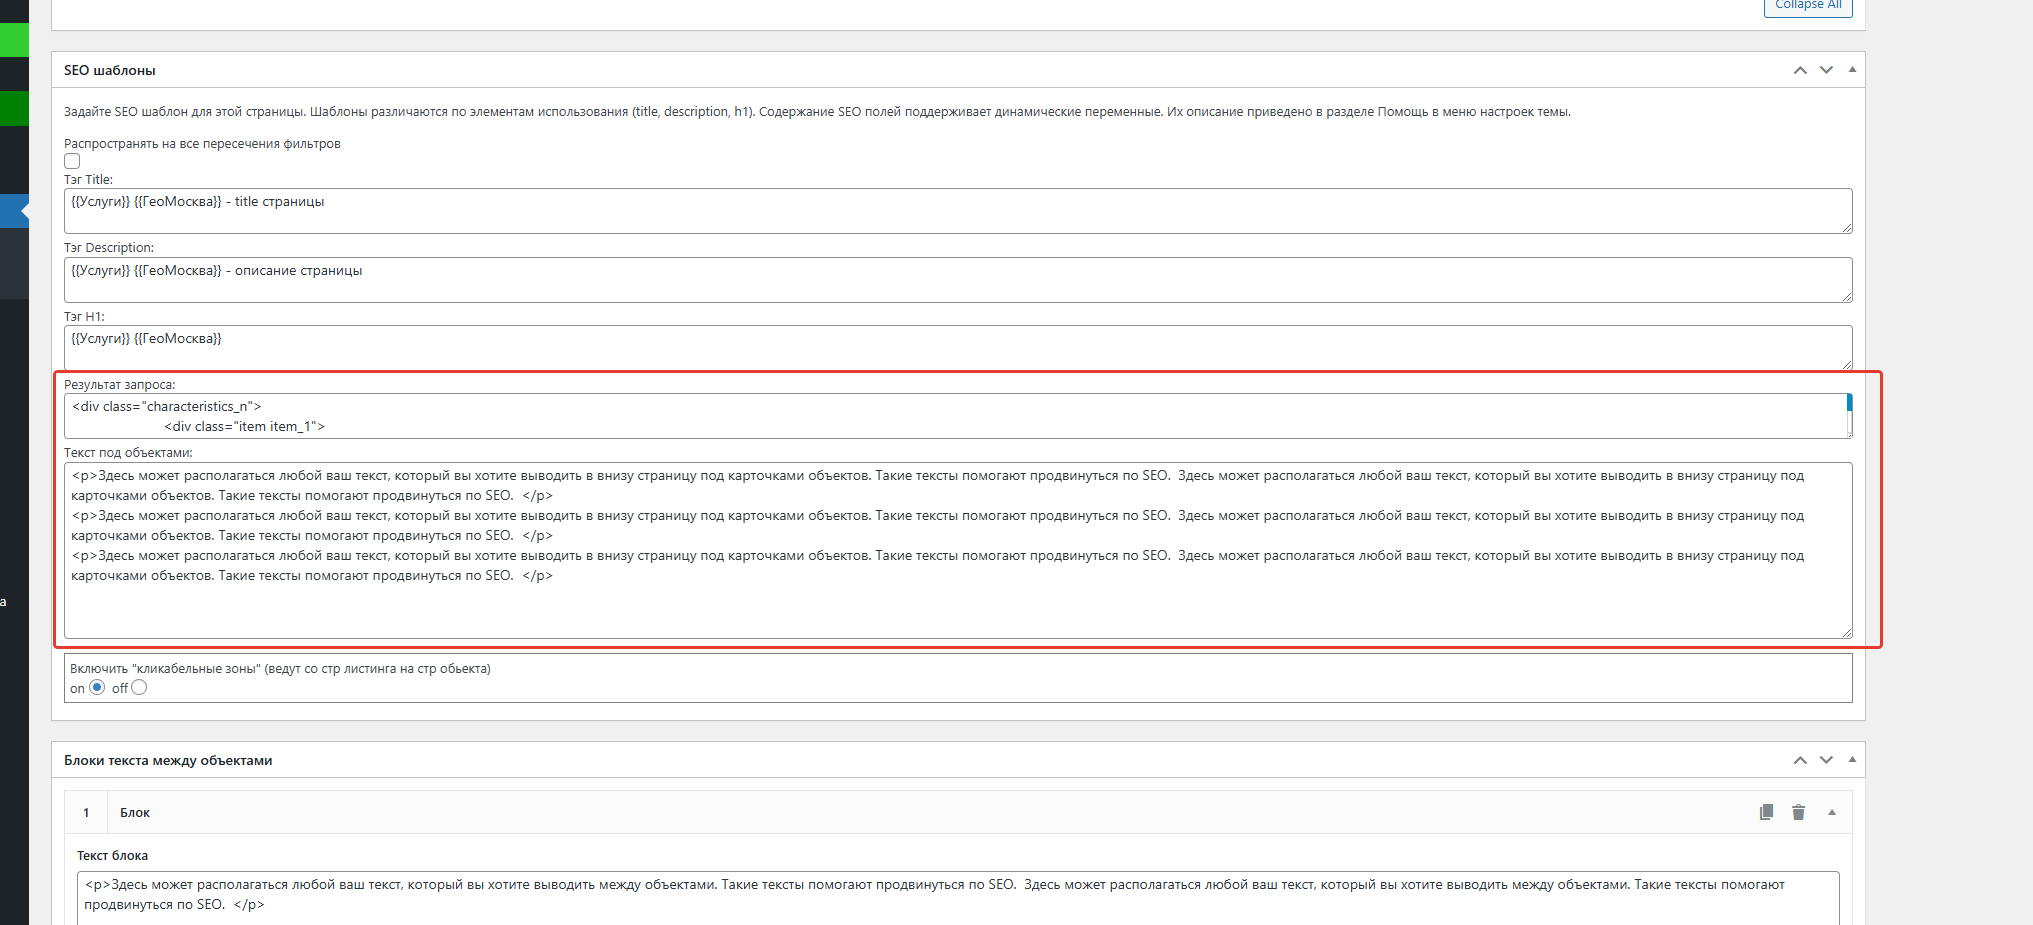
Task: Select the 'on' radio for кликабельные зоны
Action: [97, 687]
